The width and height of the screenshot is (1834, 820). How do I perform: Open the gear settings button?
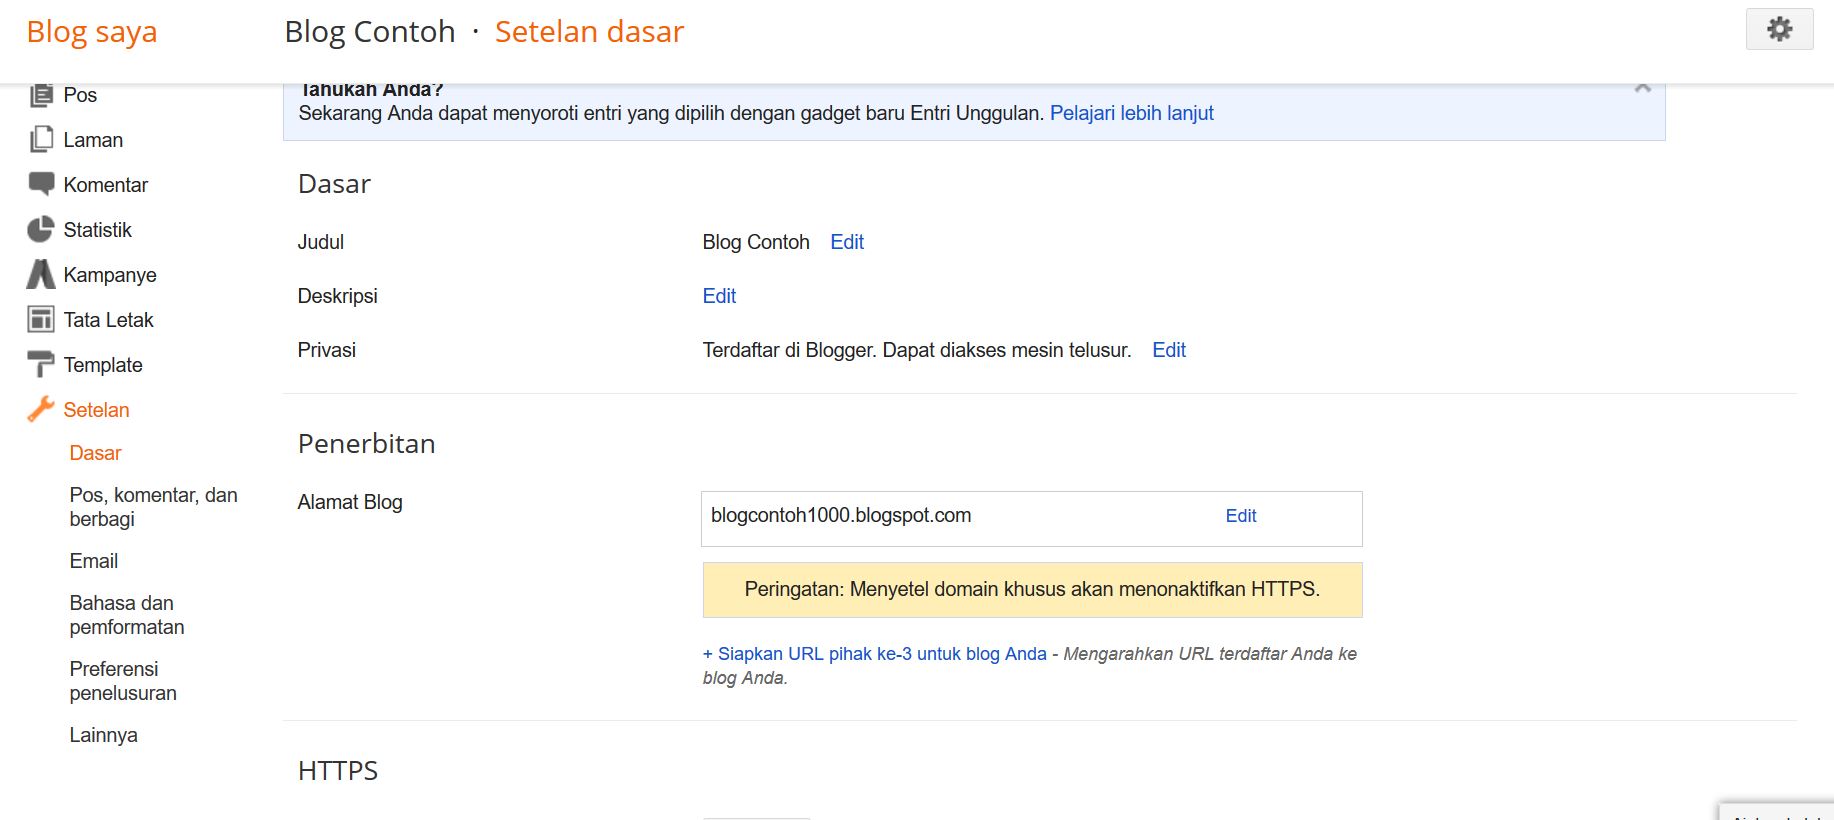tap(1779, 29)
